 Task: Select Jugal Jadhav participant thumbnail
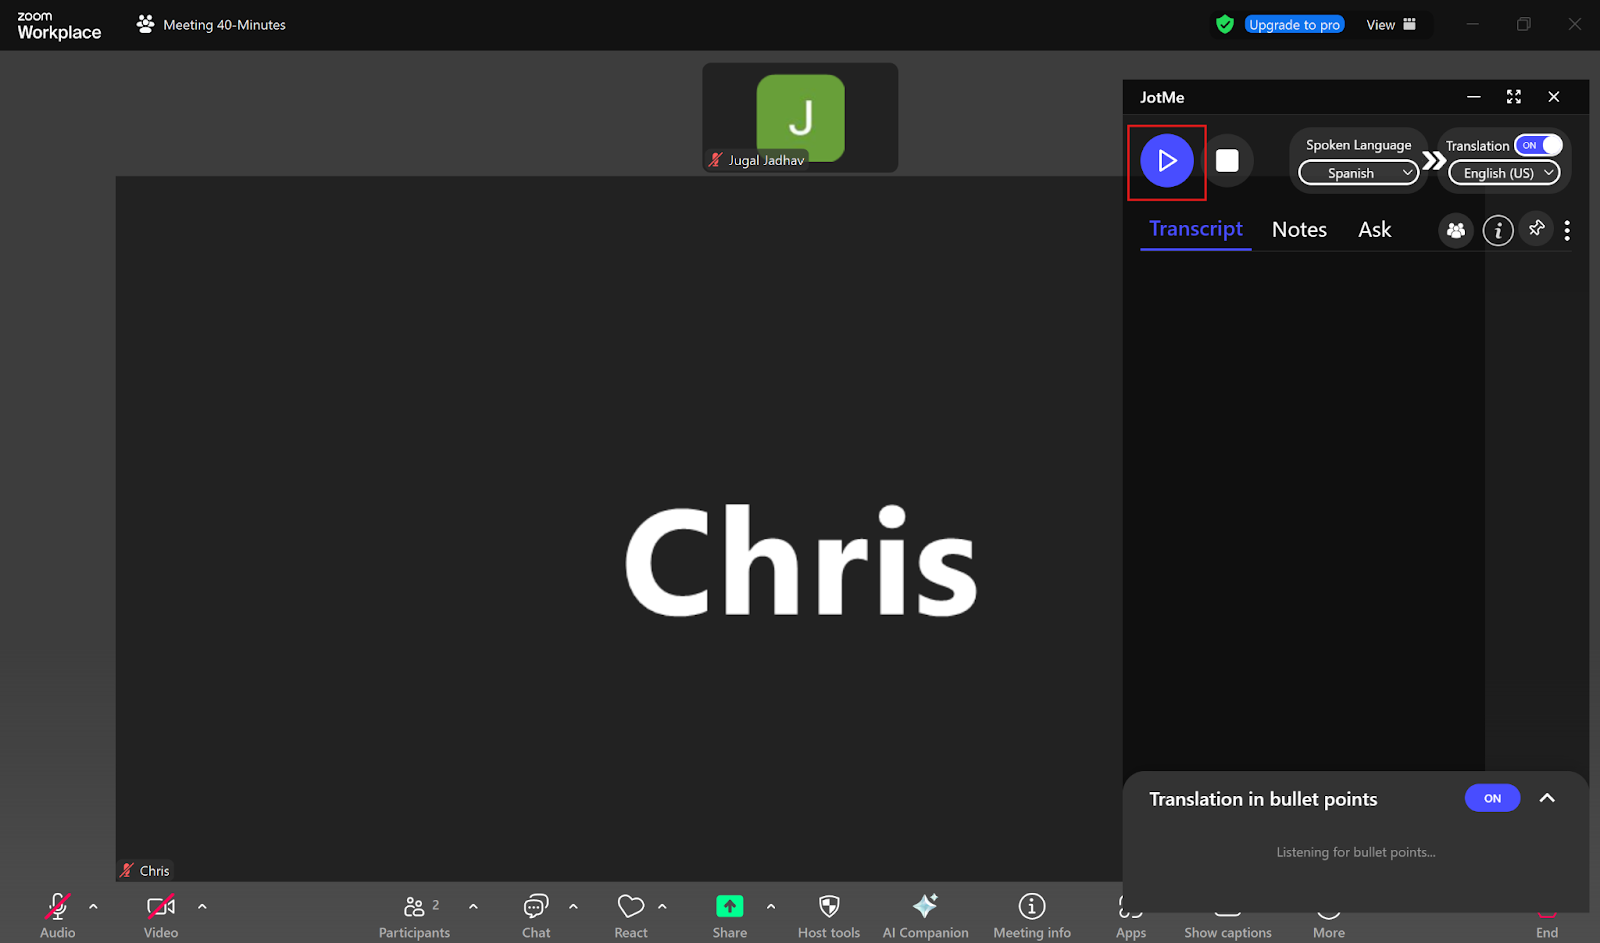(x=800, y=118)
